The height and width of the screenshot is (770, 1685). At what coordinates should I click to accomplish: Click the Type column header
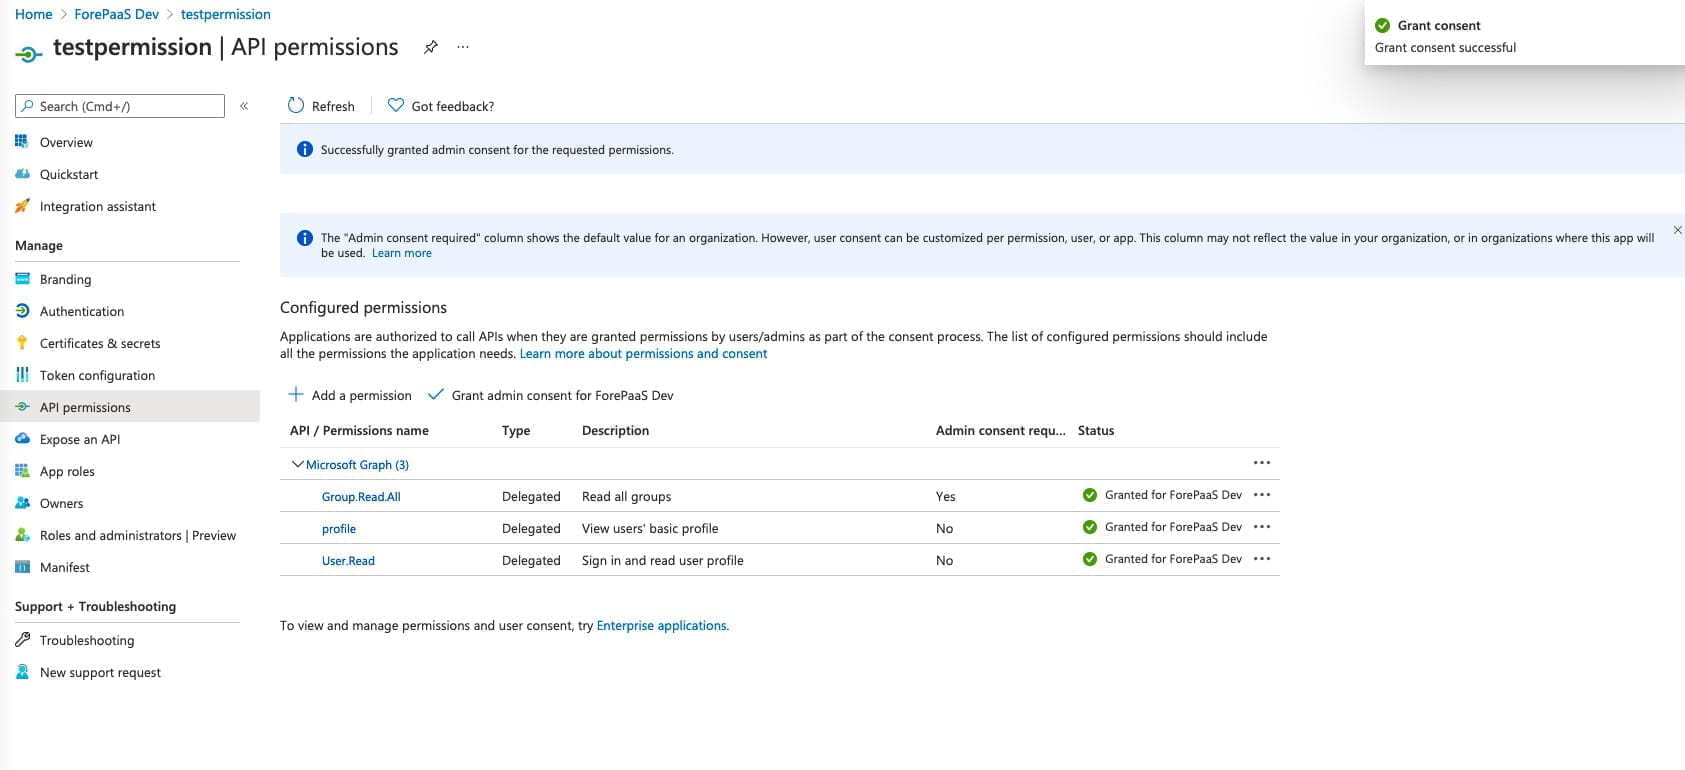tap(516, 431)
